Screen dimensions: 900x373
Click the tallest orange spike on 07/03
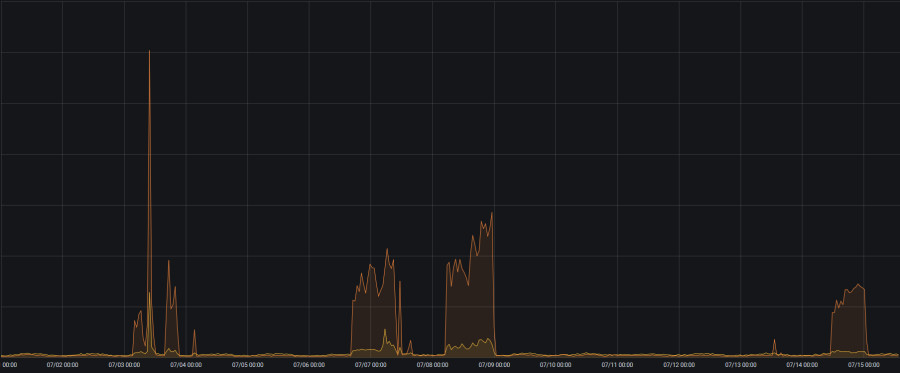149,52
